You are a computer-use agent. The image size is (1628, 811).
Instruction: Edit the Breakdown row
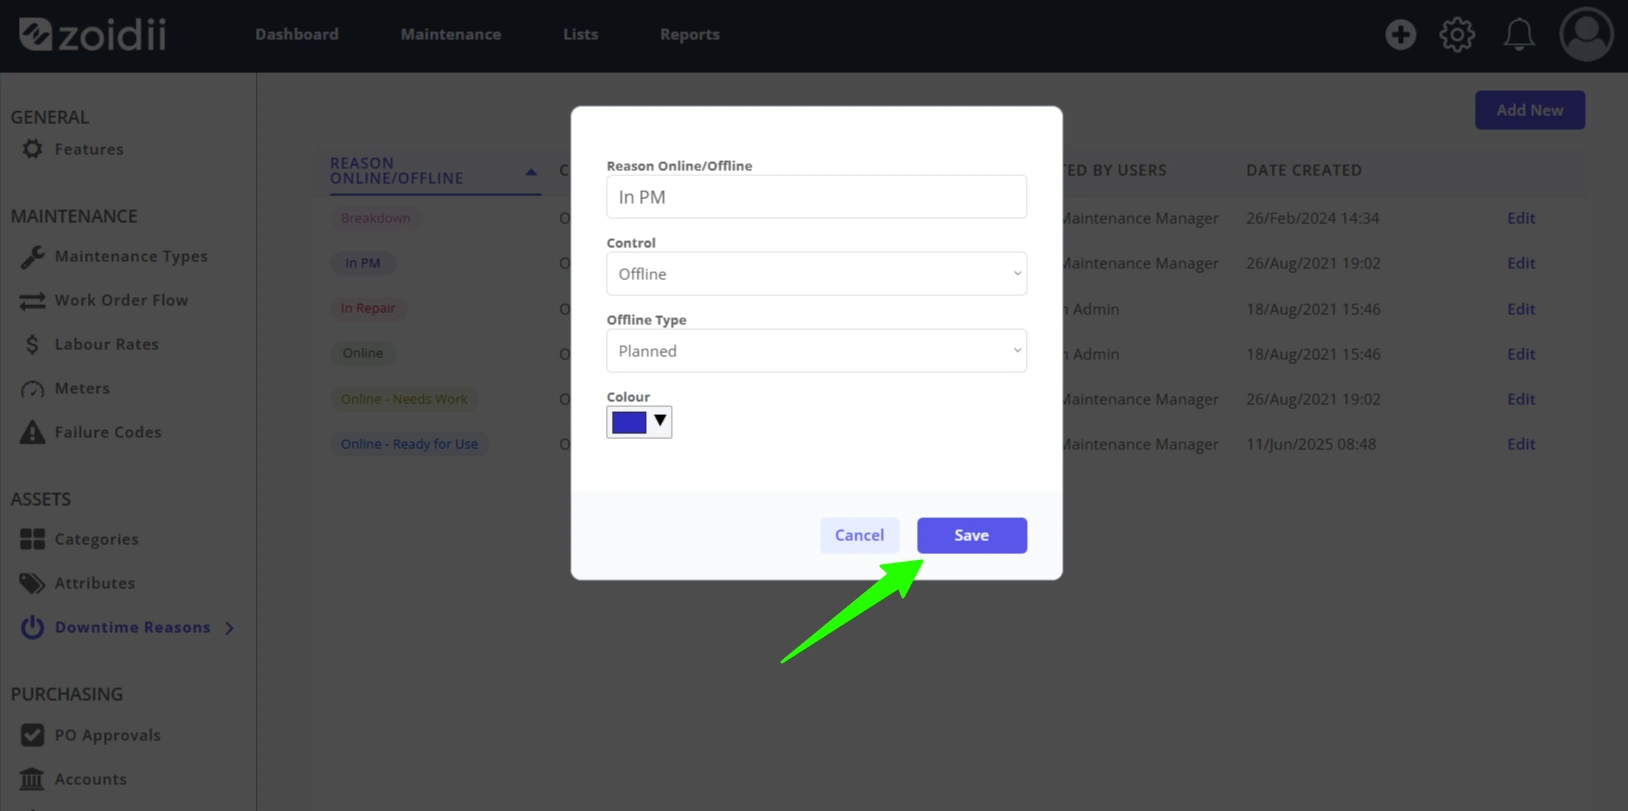coord(1521,218)
